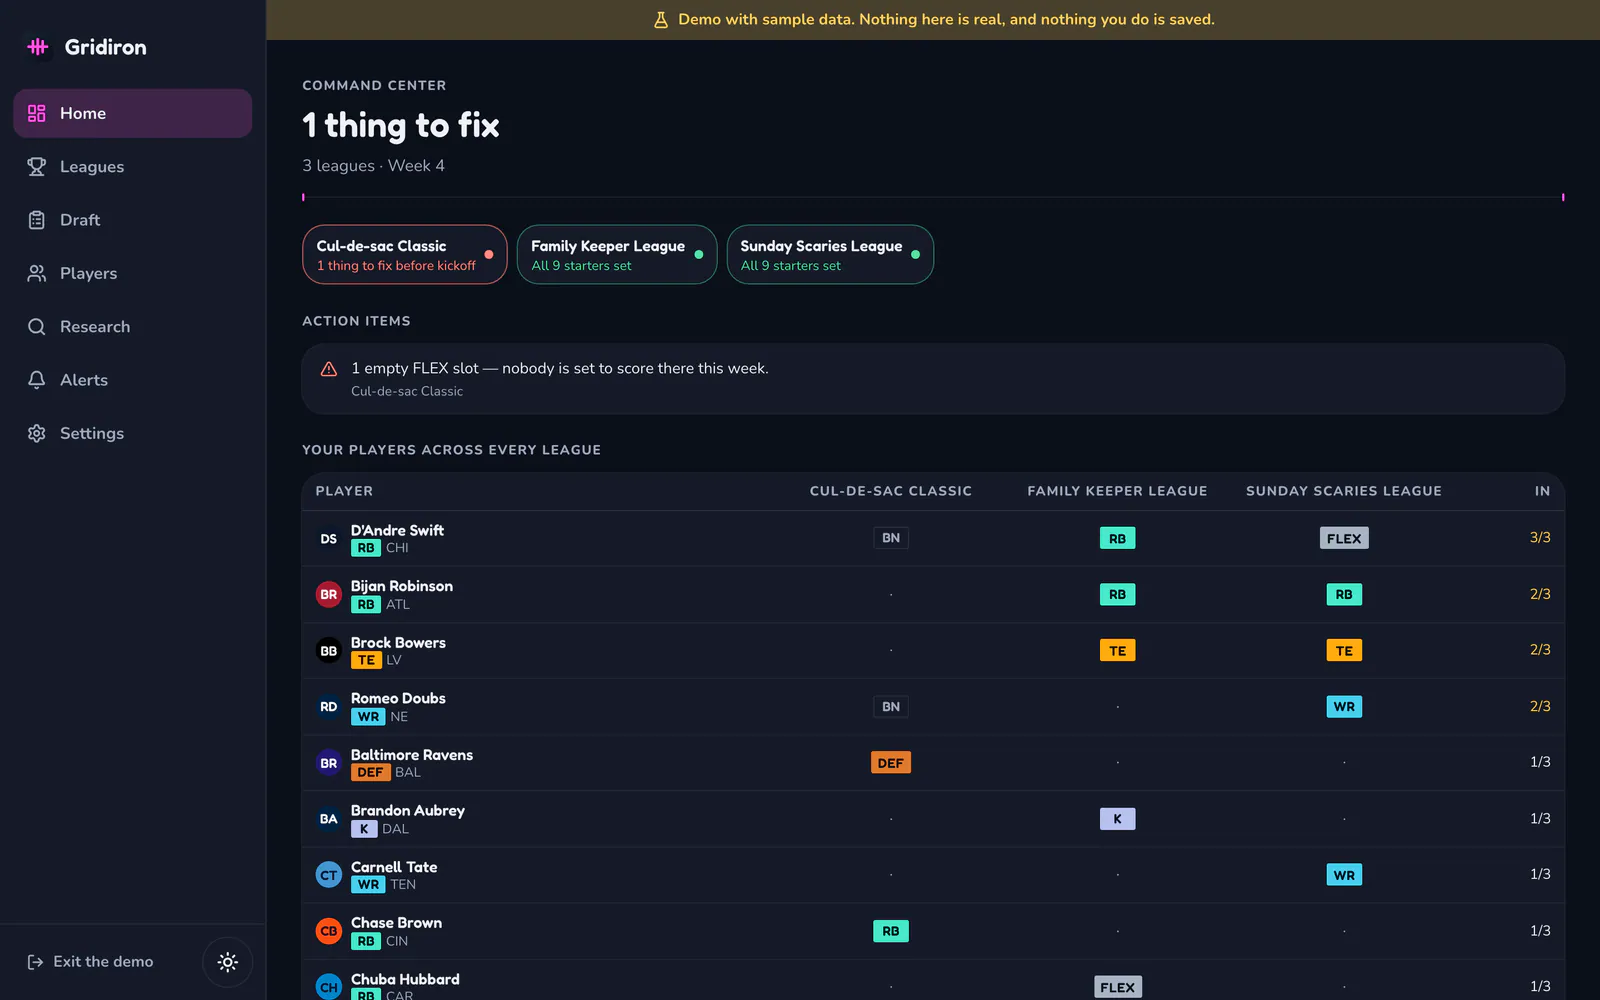Viewport: 1600px width, 1000px height.
Task: Navigate to Players
Action: (x=133, y=273)
